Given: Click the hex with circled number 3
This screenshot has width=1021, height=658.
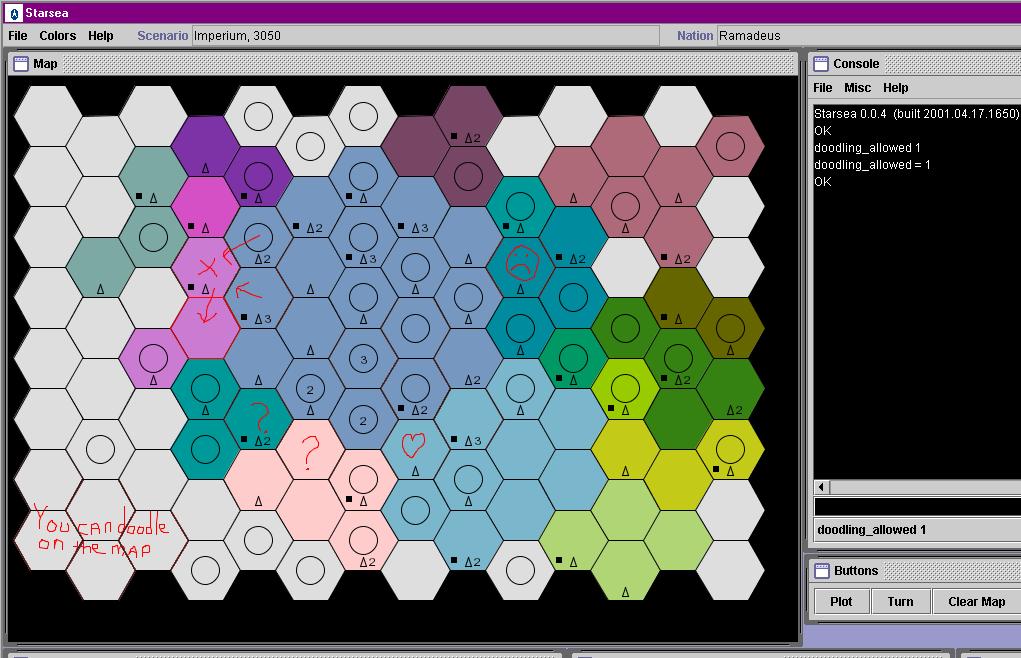Looking at the screenshot, I should [x=363, y=358].
